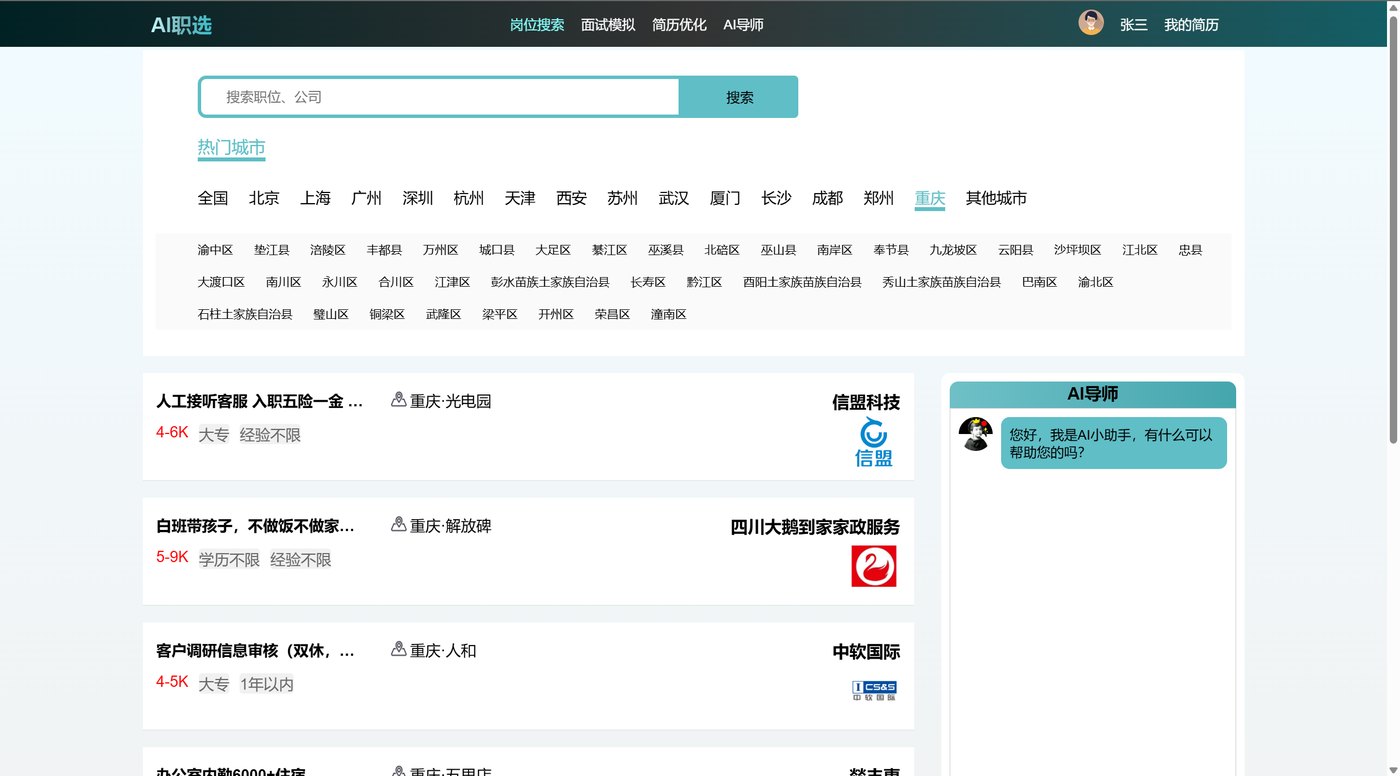Click the red swan logo of 四川大鹅到家

874,566
